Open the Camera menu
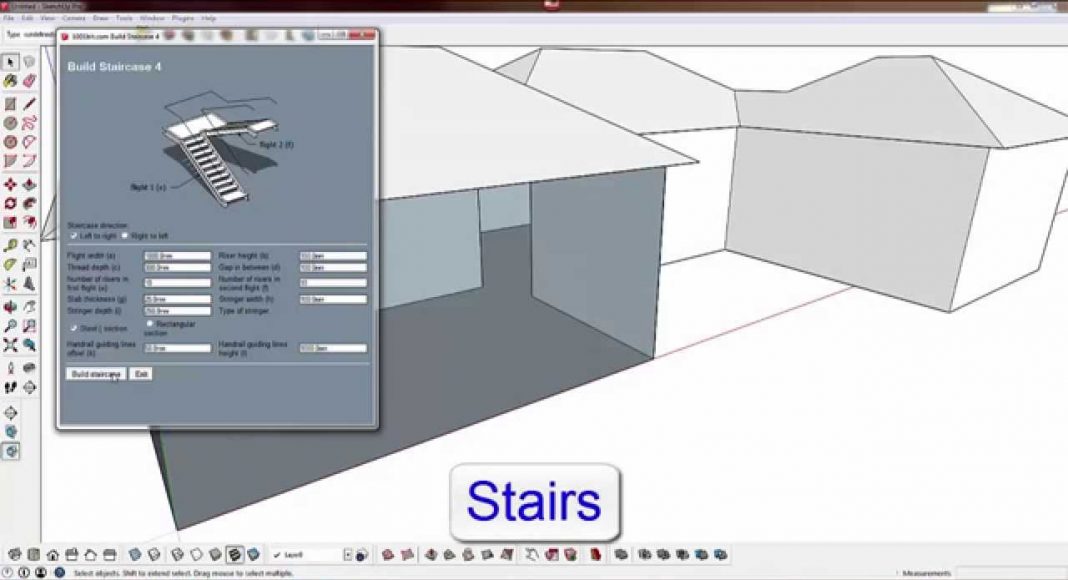 coord(73,18)
